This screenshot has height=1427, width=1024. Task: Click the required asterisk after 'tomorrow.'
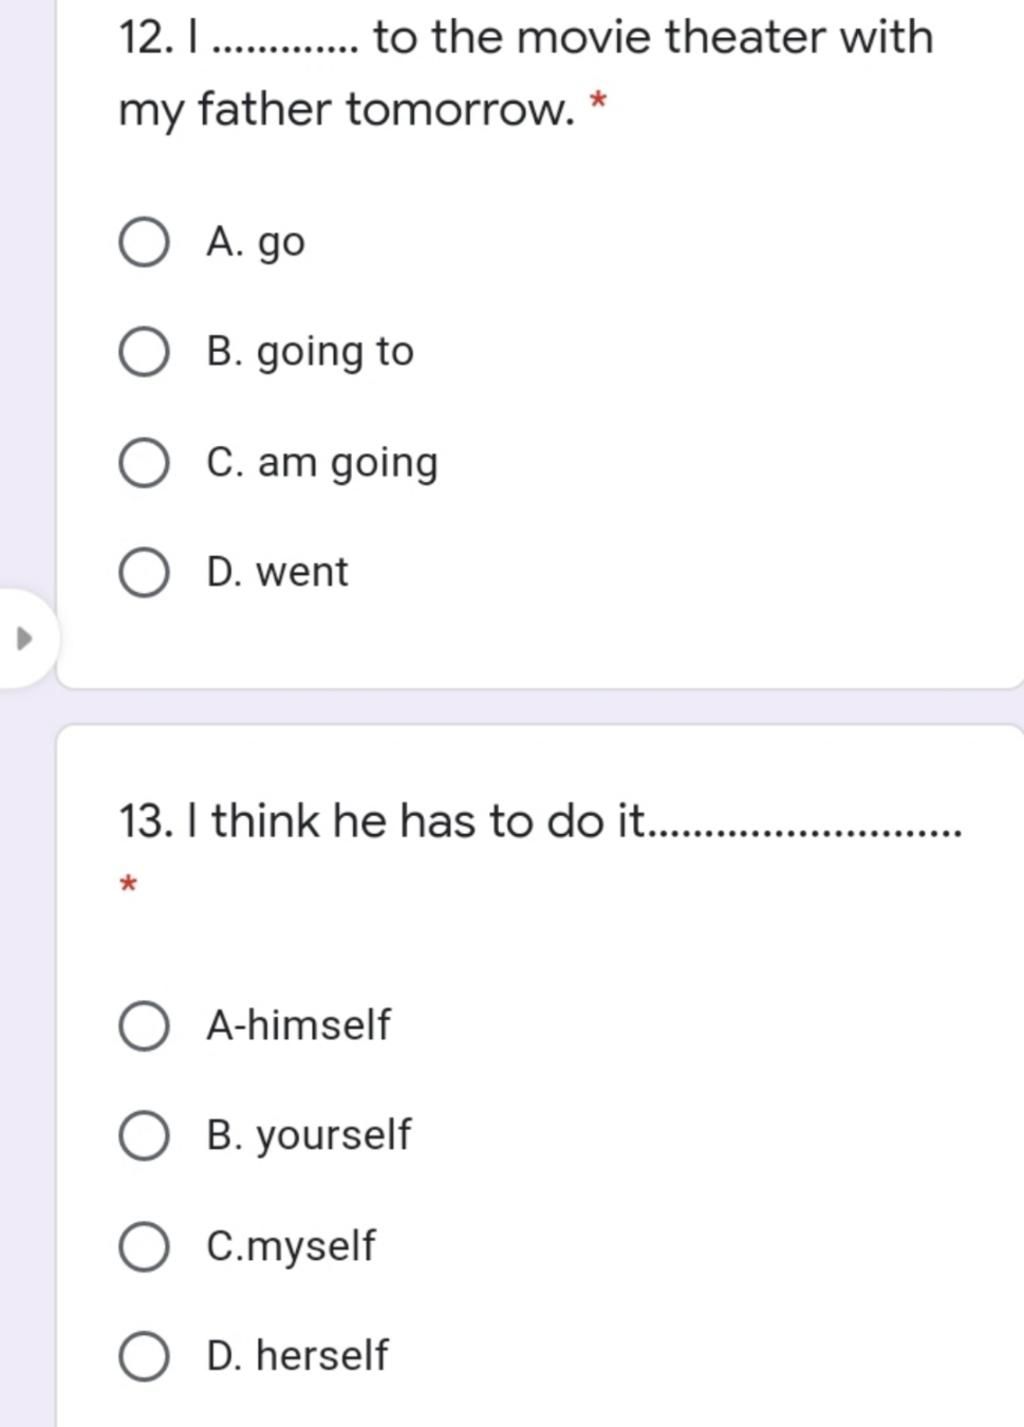click(x=597, y=100)
